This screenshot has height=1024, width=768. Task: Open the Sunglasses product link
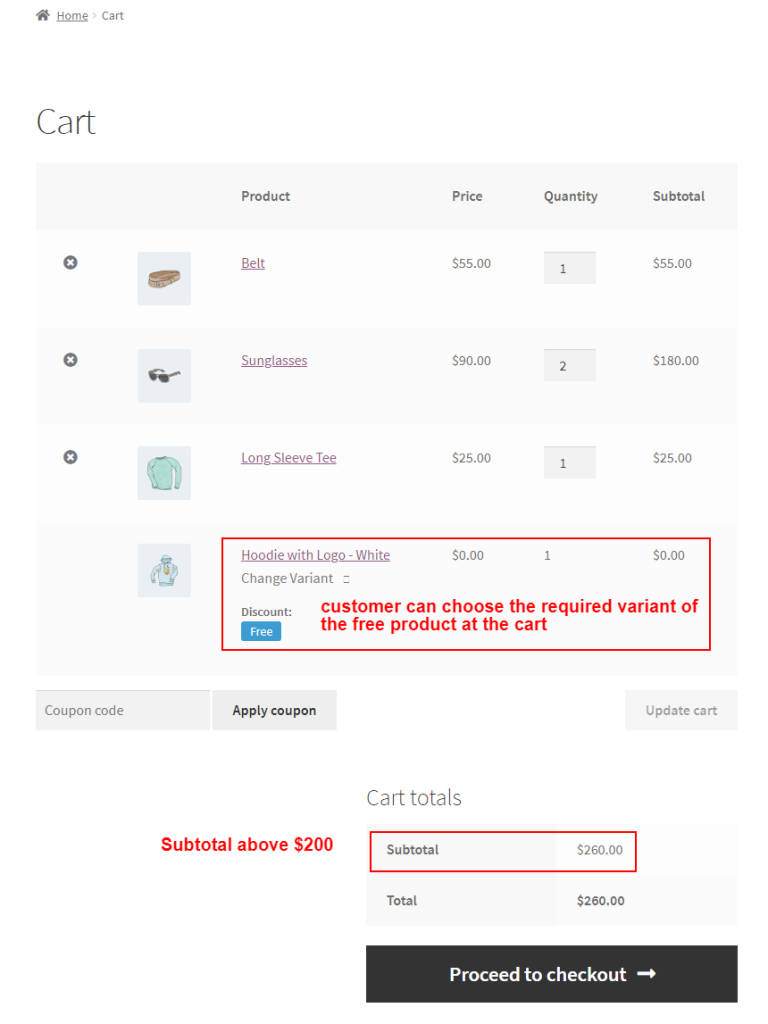pos(274,360)
